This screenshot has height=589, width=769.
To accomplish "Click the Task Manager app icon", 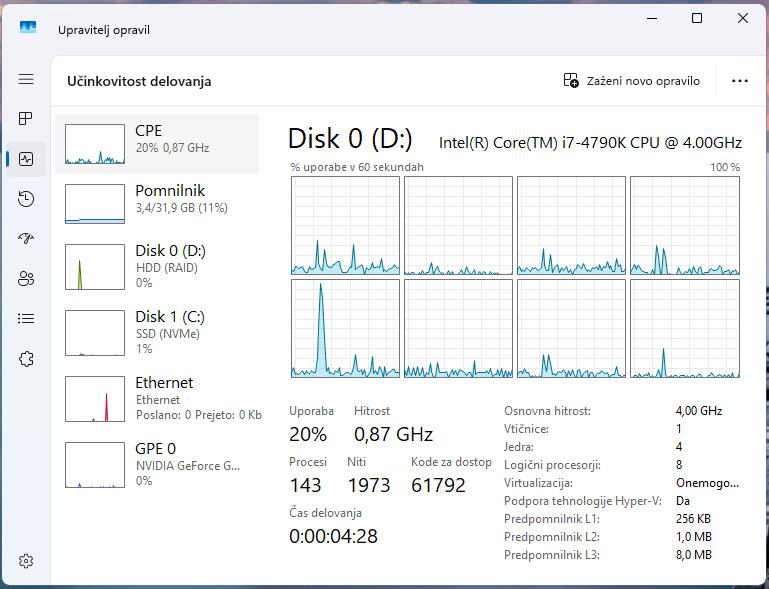I will pos(28,26).
